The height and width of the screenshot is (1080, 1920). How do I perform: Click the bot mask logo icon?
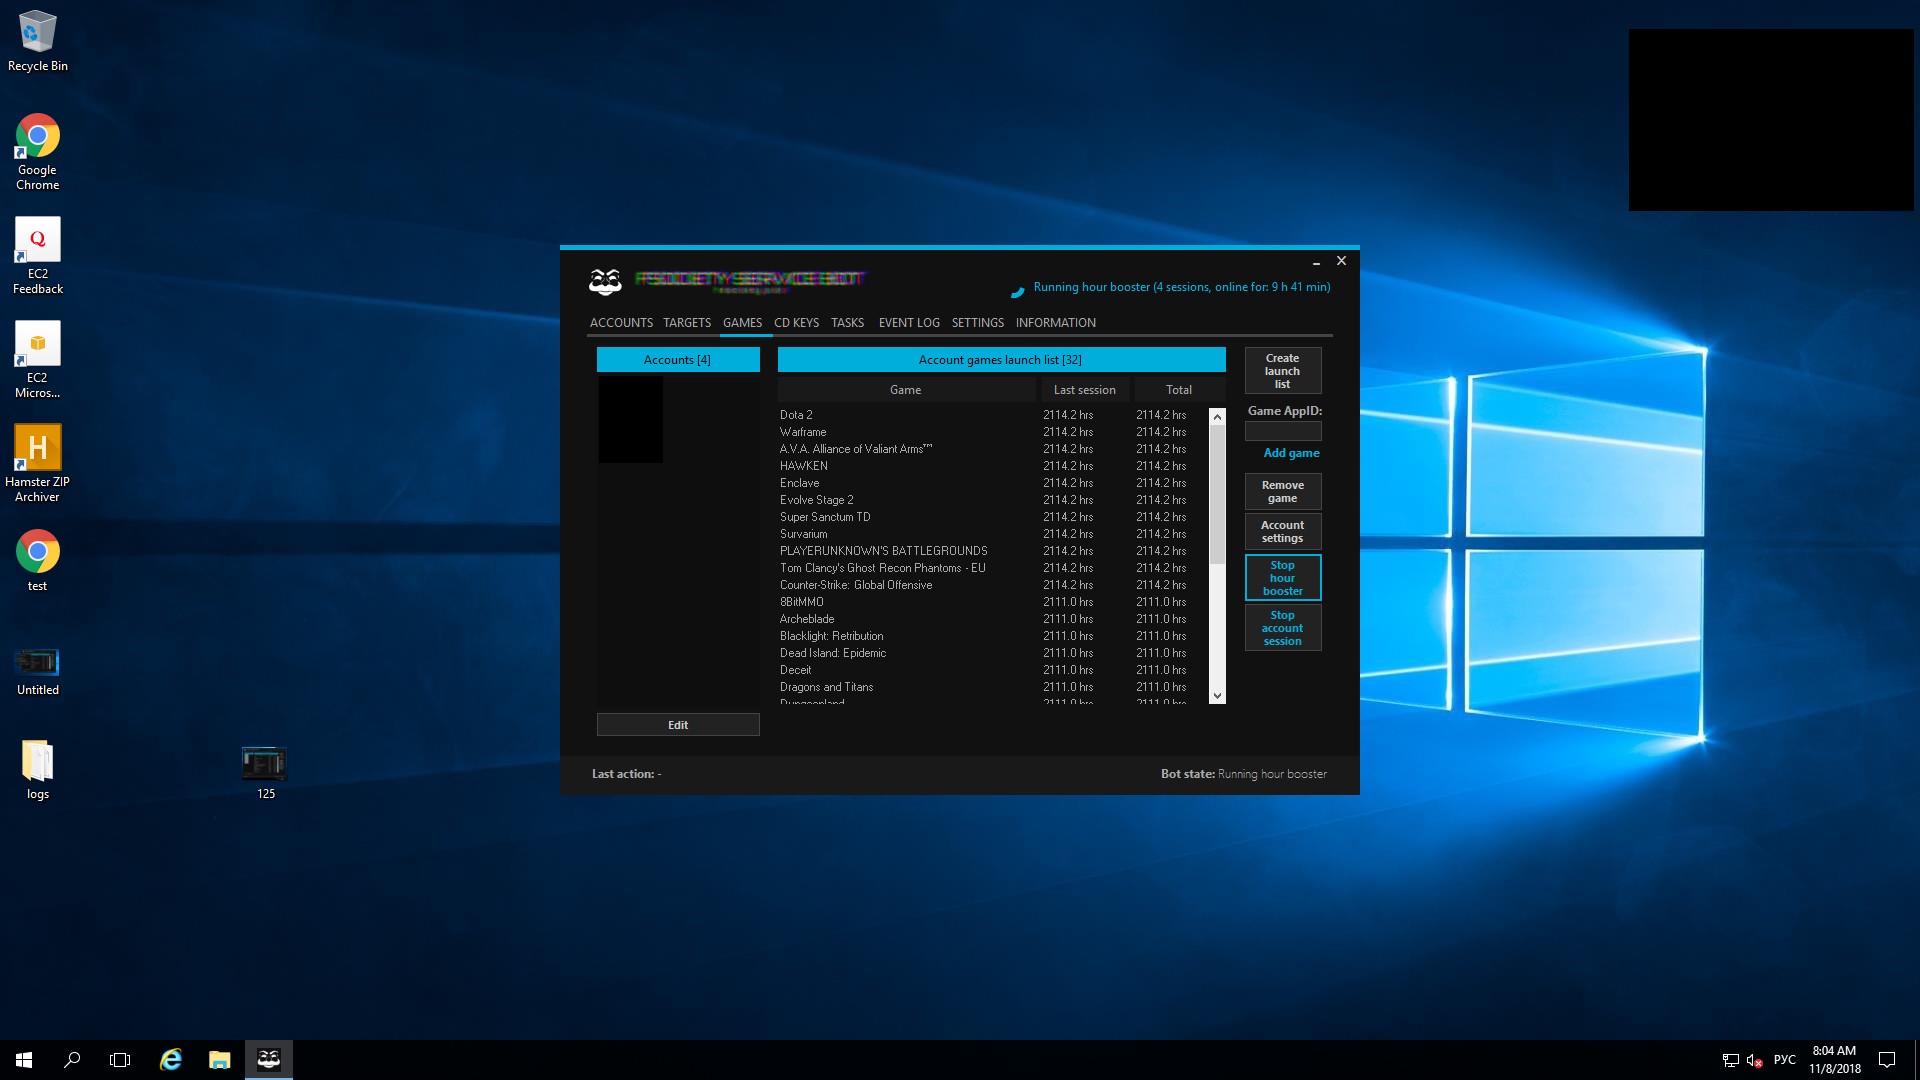tap(605, 282)
